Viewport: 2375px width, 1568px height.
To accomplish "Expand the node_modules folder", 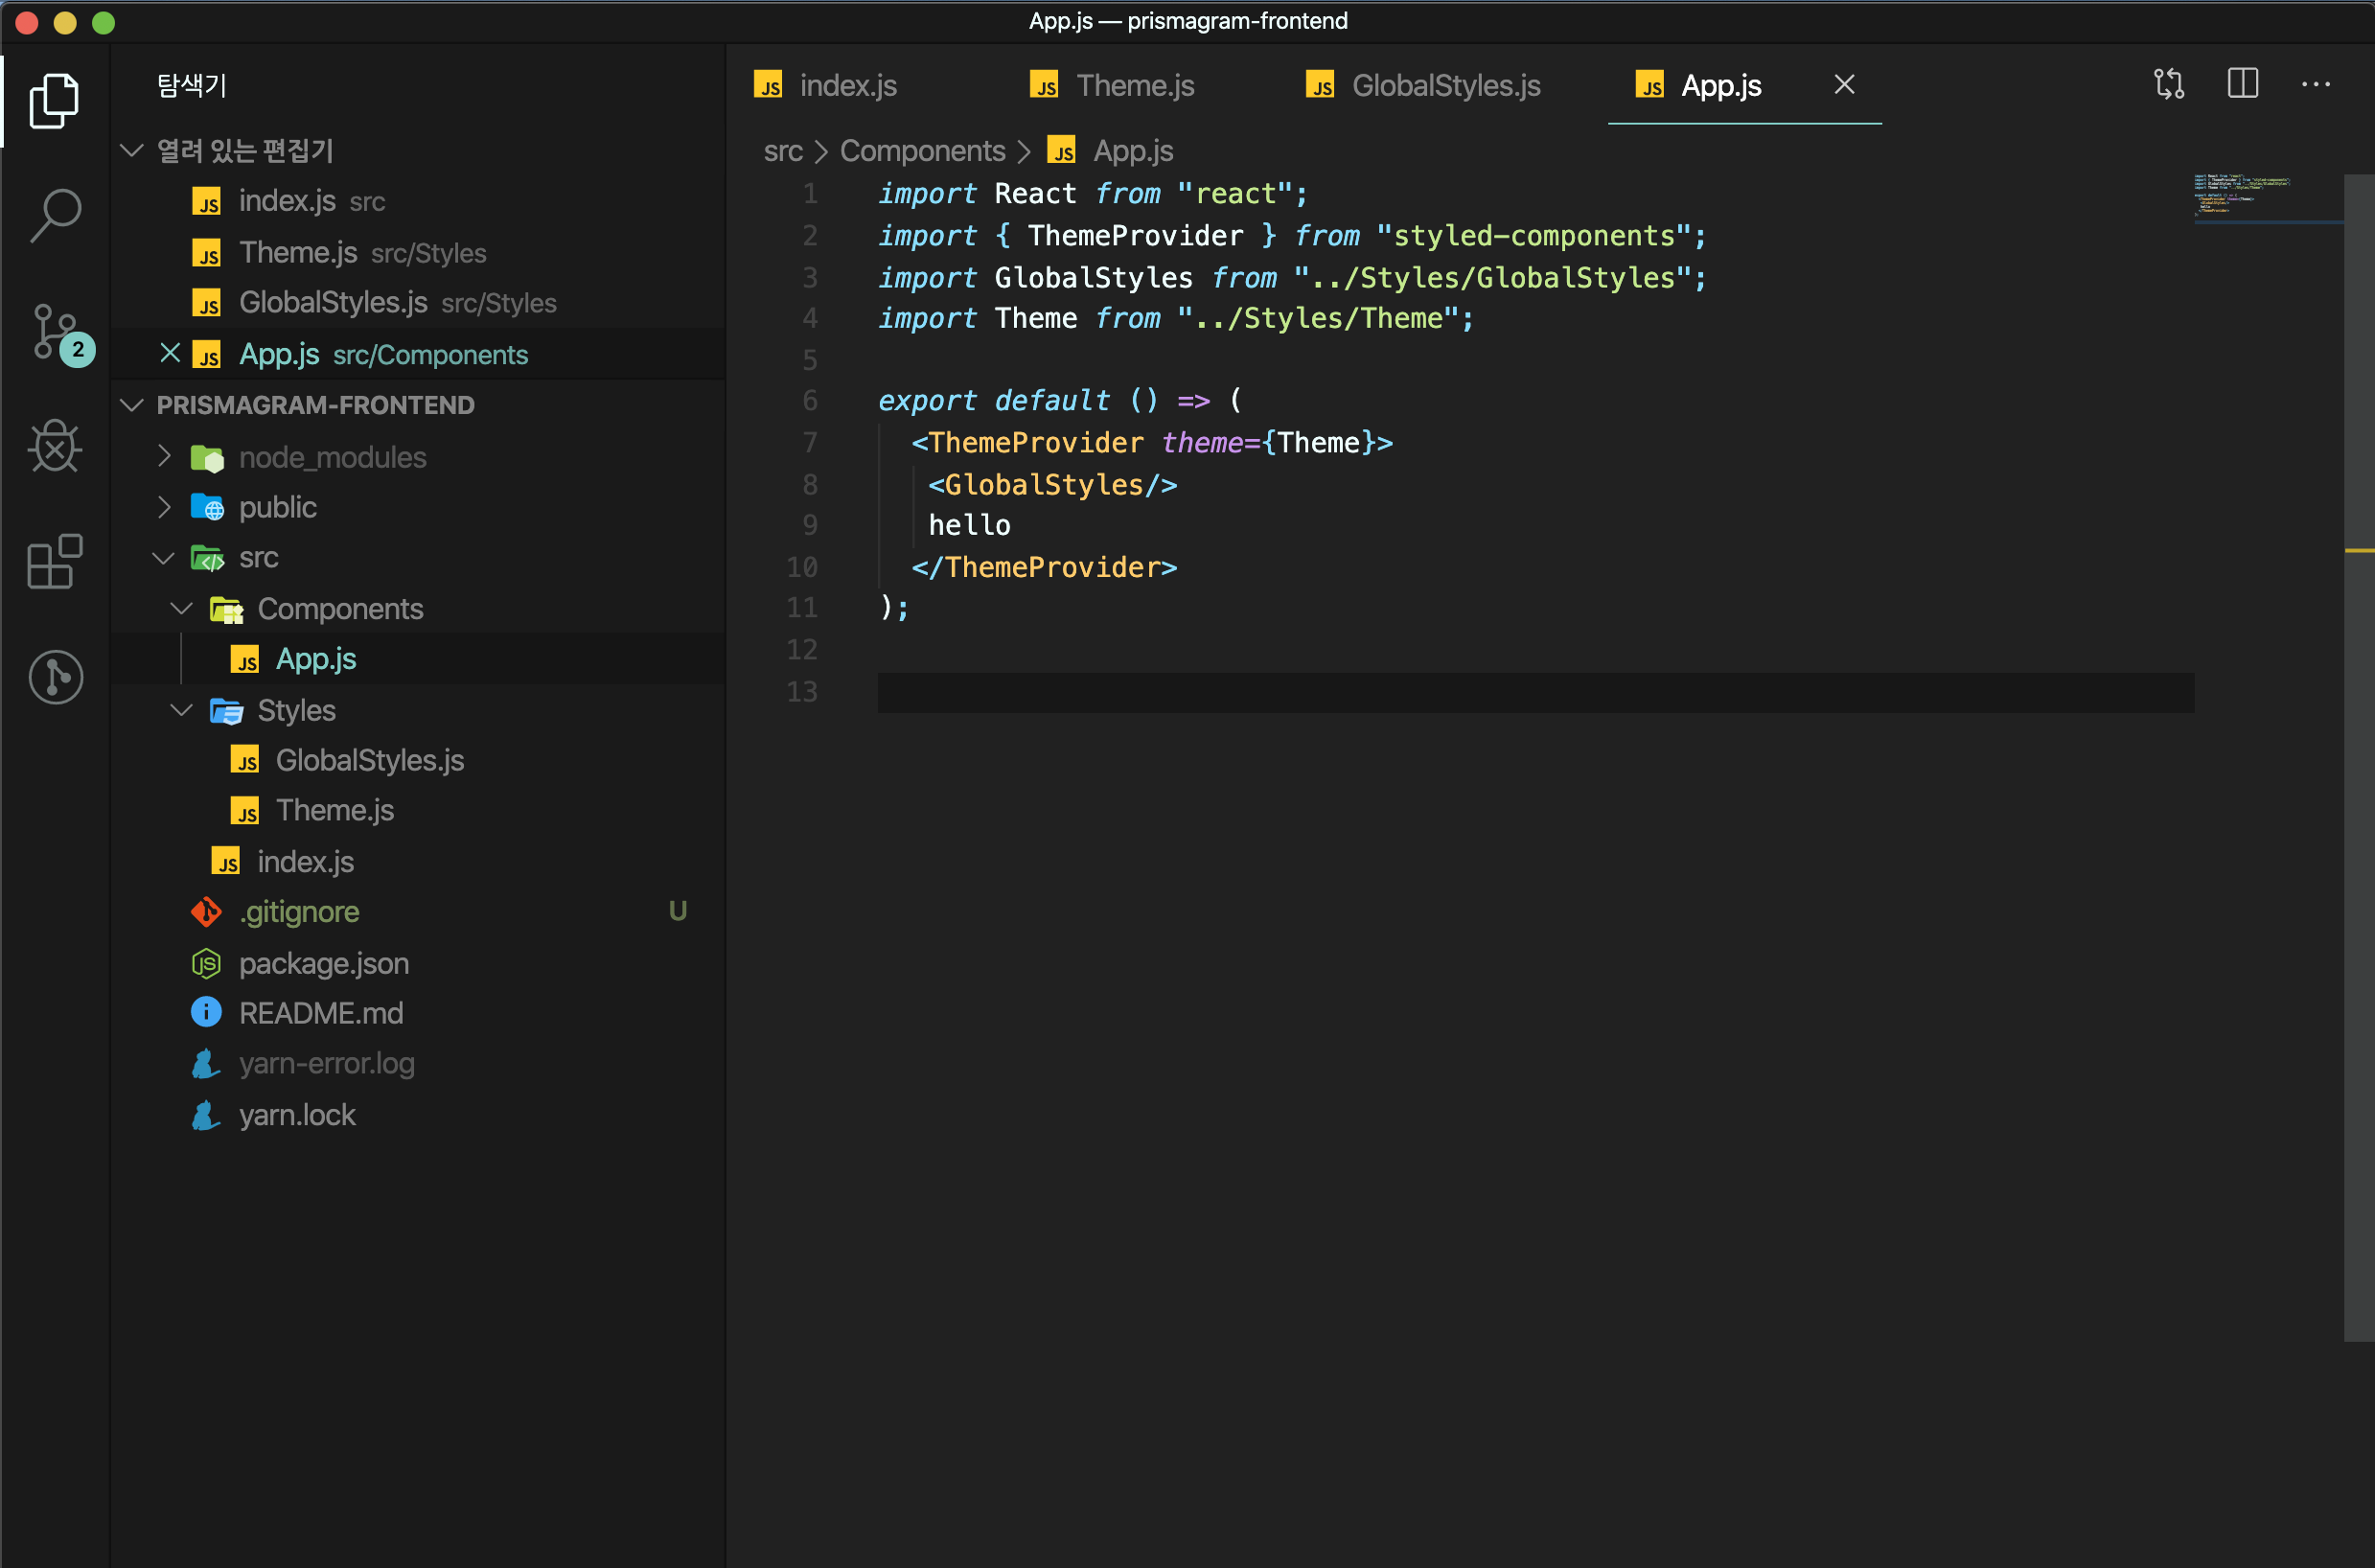I will pos(165,457).
